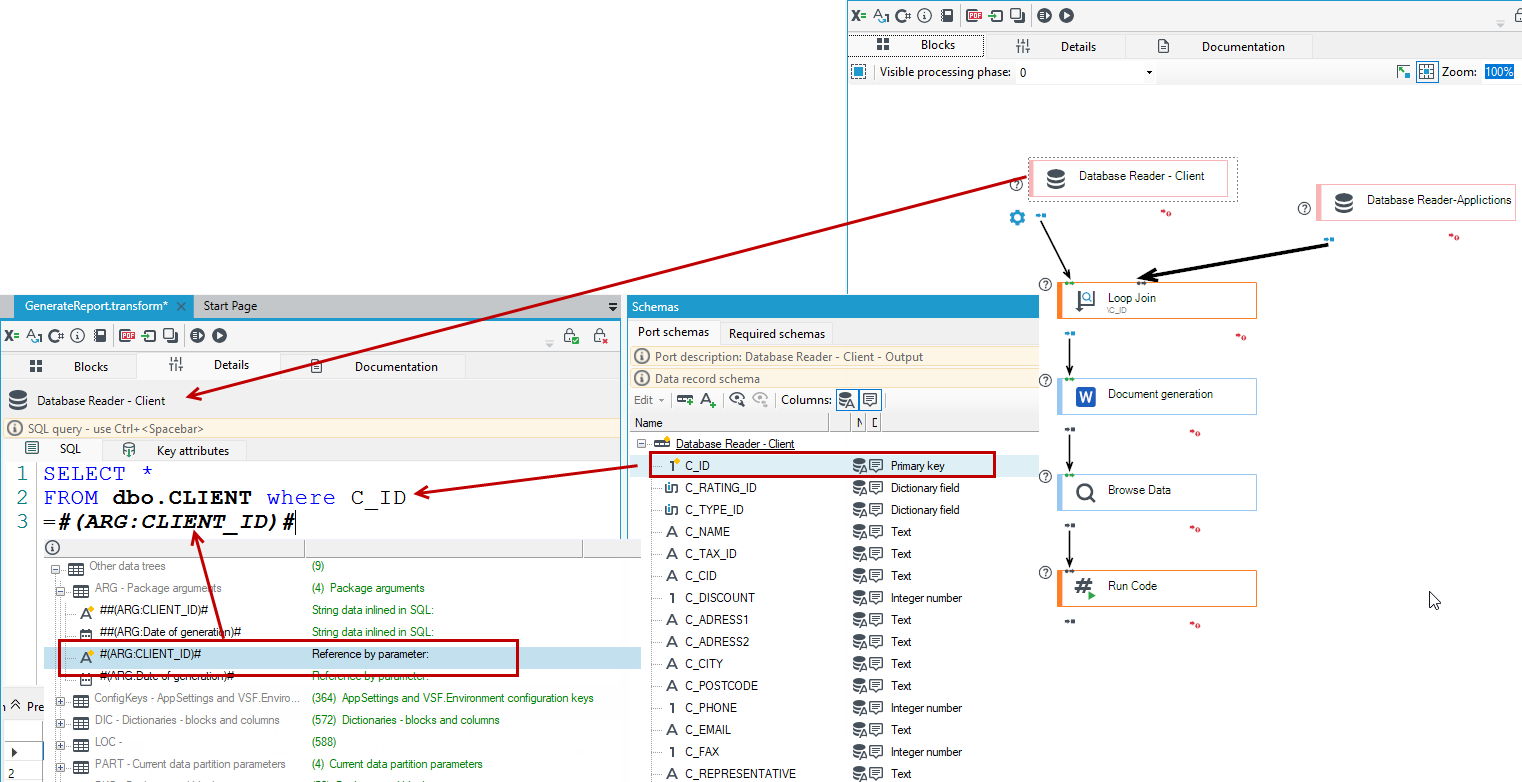Toggle the diagram grid view button by Zoom
This screenshot has width=1522, height=782.
[1427, 72]
